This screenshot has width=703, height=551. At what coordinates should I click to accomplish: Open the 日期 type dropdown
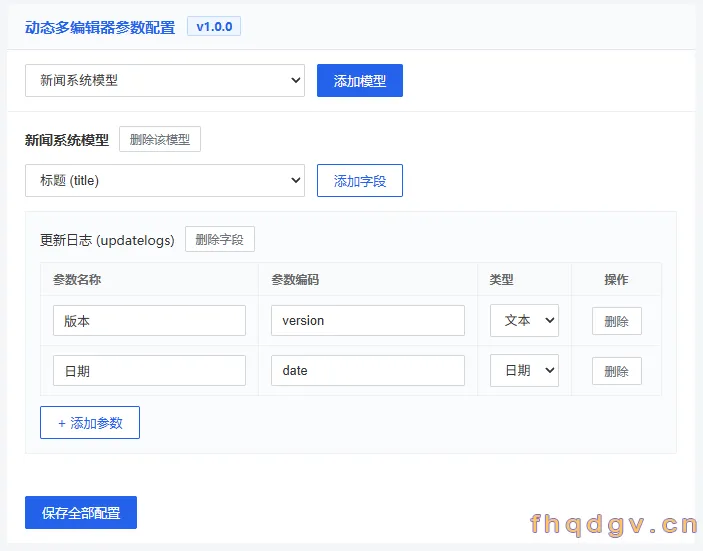click(x=524, y=371)
